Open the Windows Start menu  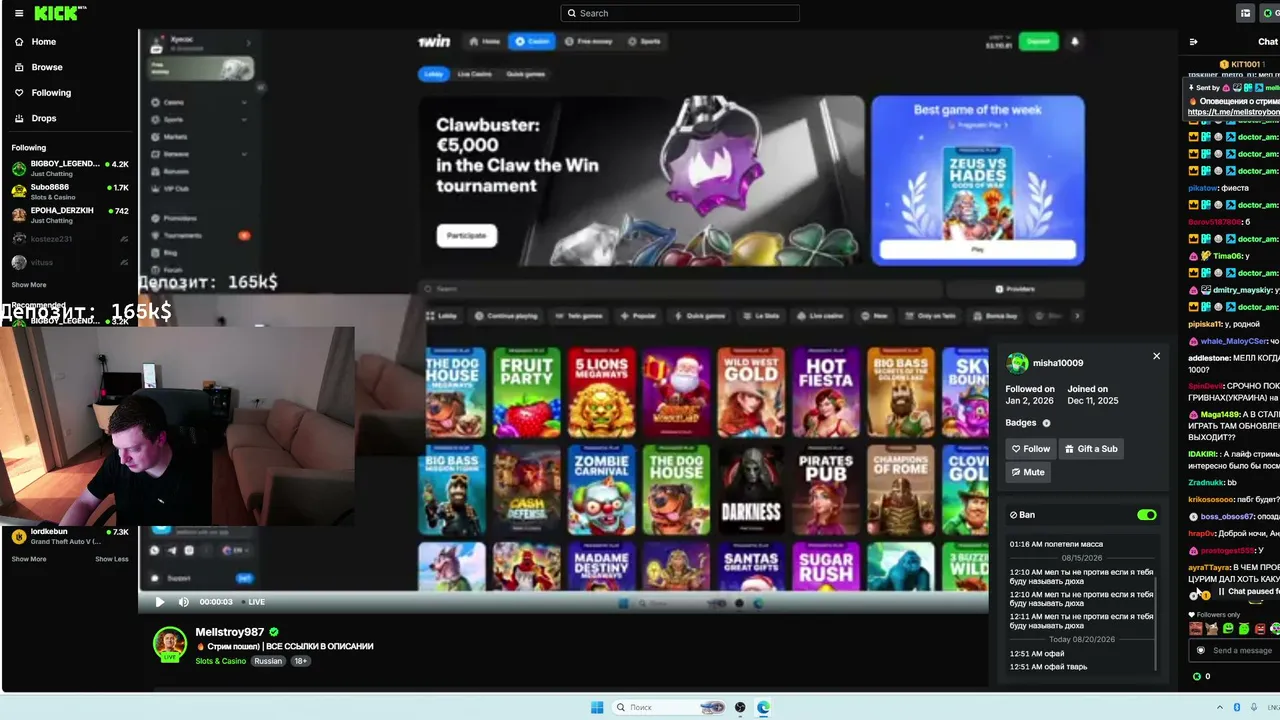pyautogui.click(x=597, y=707)
